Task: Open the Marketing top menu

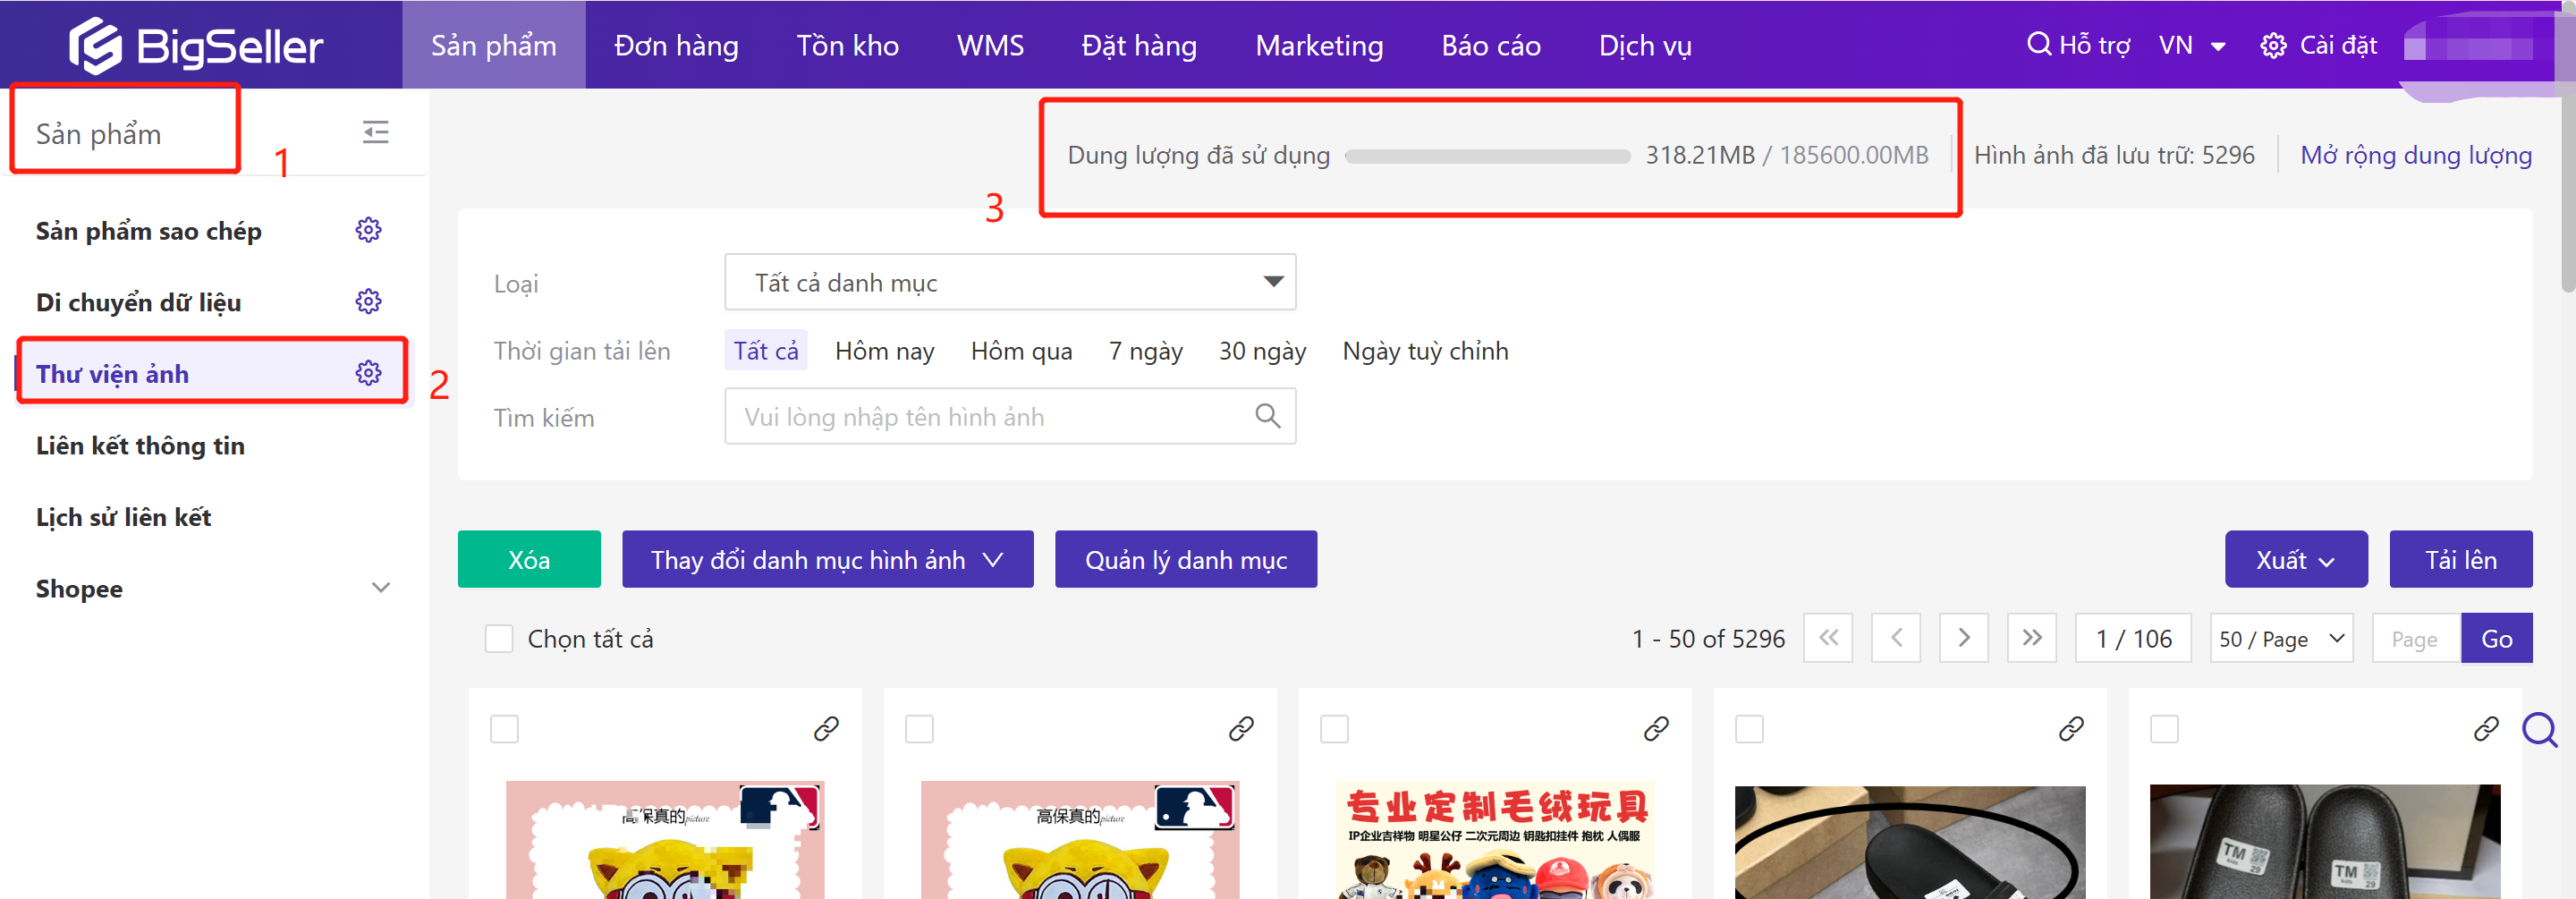Action: tap(1319, 45)
